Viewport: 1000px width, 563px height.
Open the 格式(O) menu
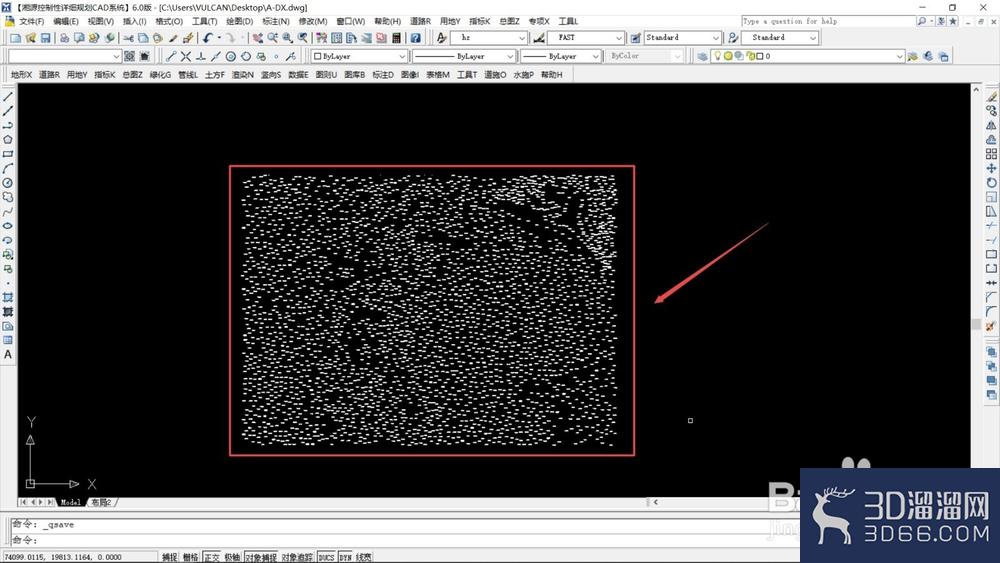[x=169, y=21]
